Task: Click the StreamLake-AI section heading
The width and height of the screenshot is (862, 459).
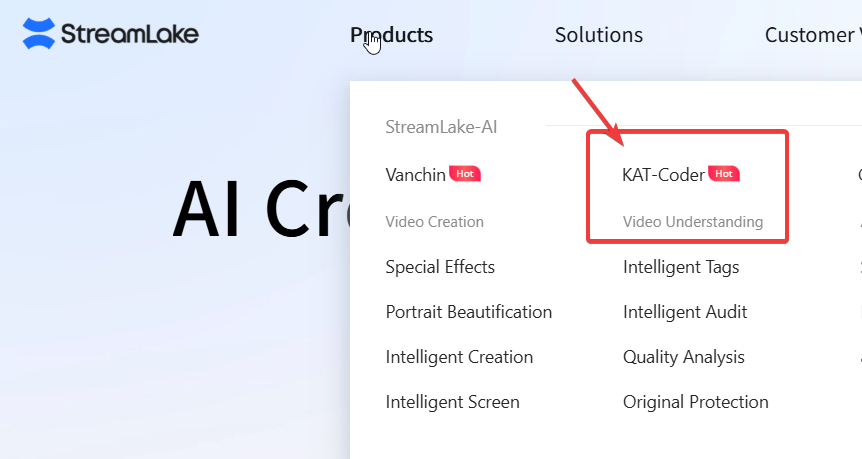Action: [441, 127]
